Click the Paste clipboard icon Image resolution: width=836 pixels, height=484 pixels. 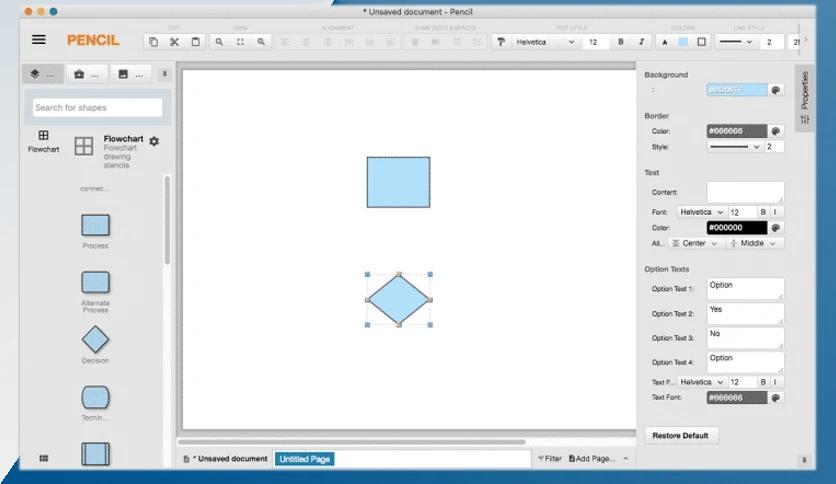pyautogui.click(x=195, y=42)
